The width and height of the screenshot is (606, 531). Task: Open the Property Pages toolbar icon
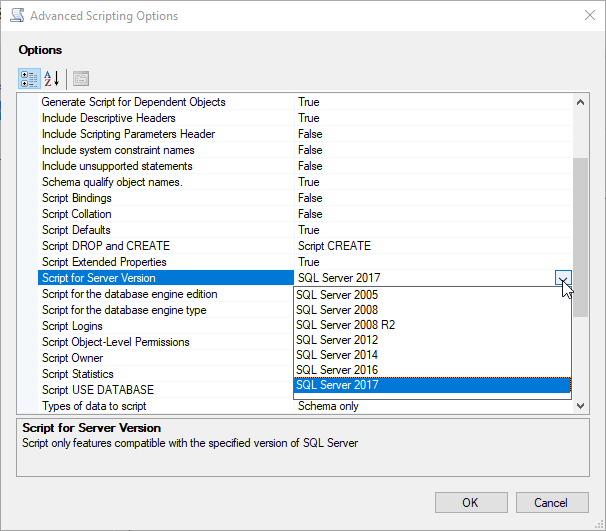click(x=81, y=79)
